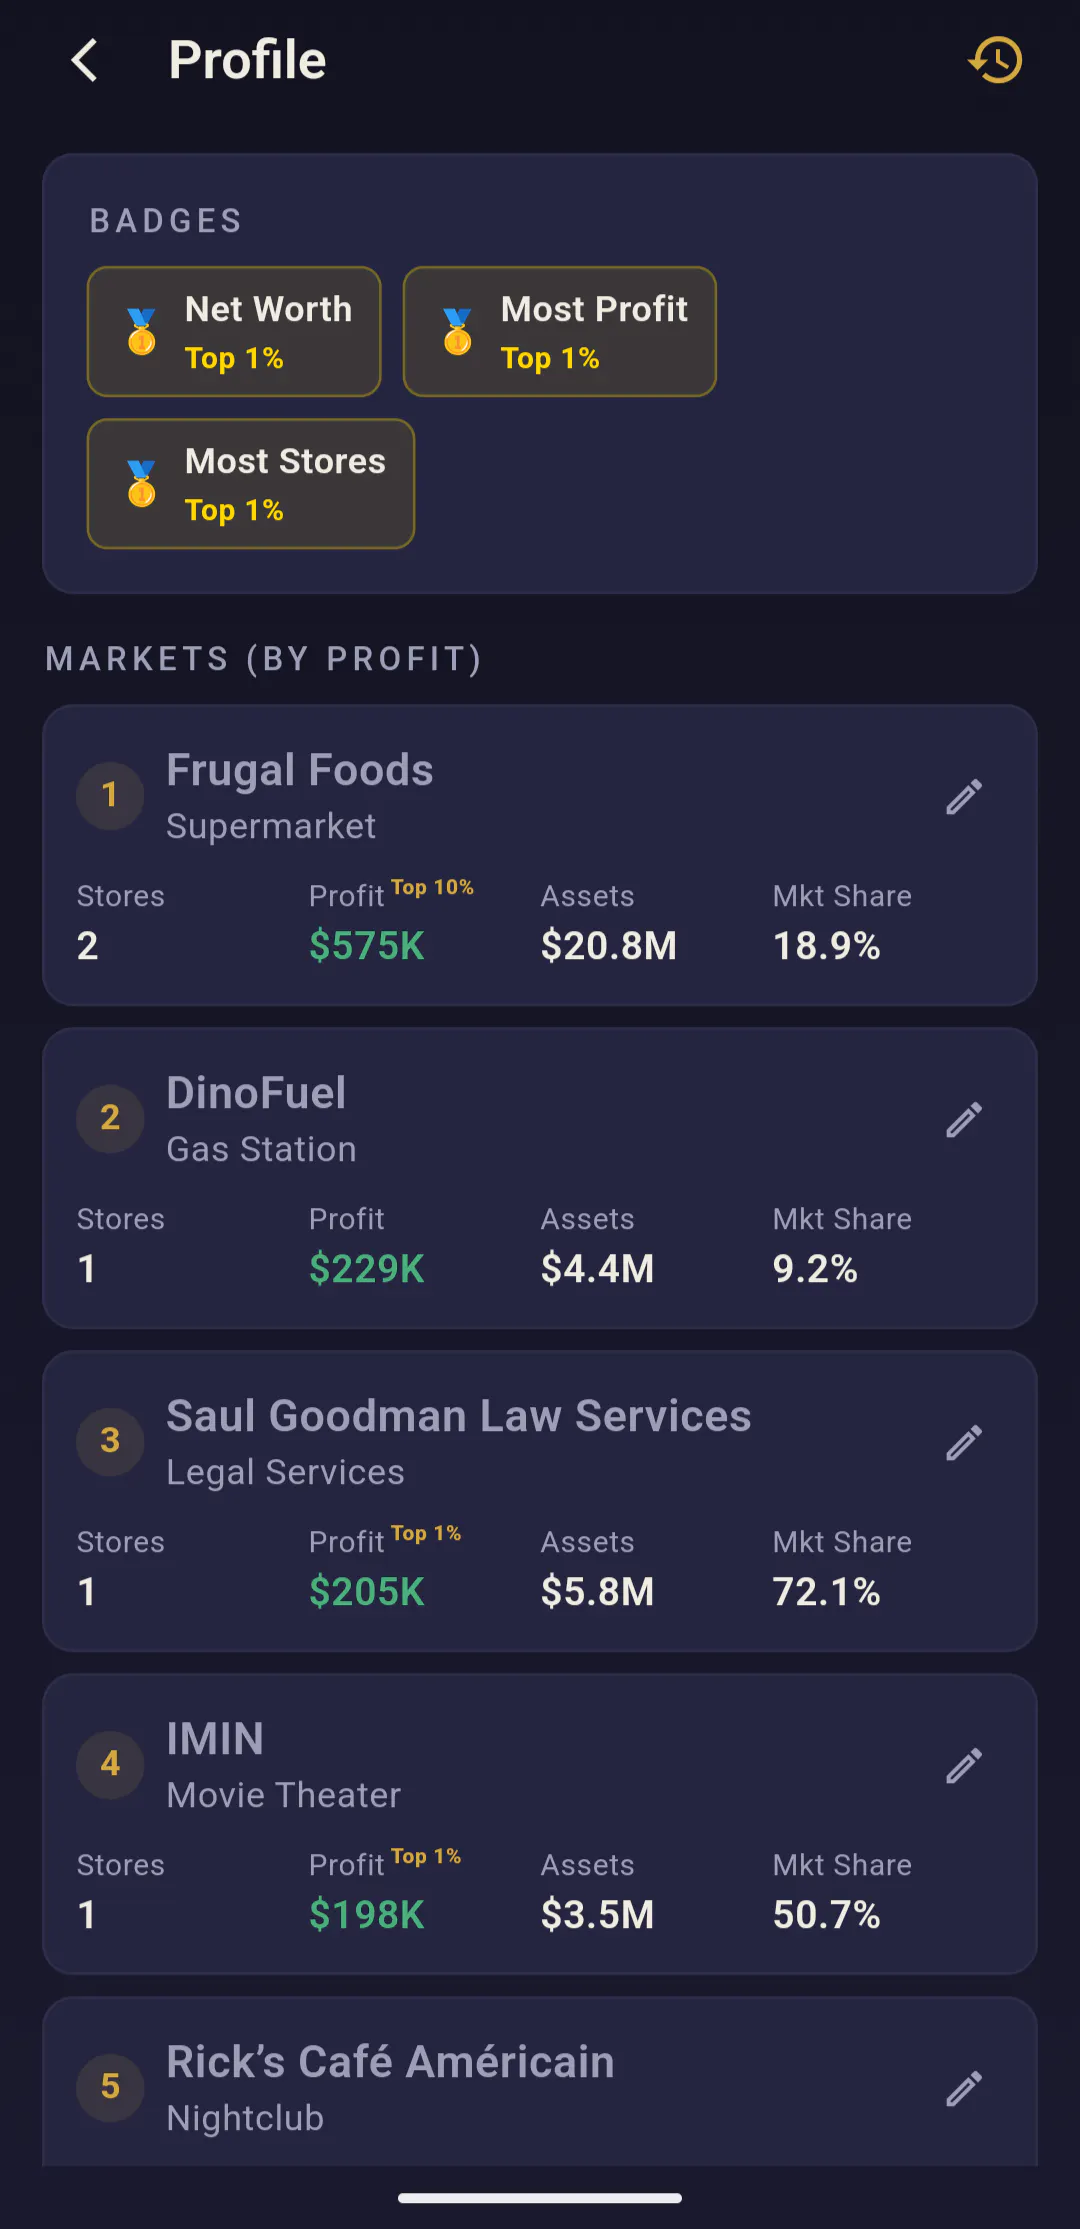Image resolution: width=1080 pixels, height=2229 pixels.
Task: Open Saul Goodman Law Services title
Action: 458,1416
